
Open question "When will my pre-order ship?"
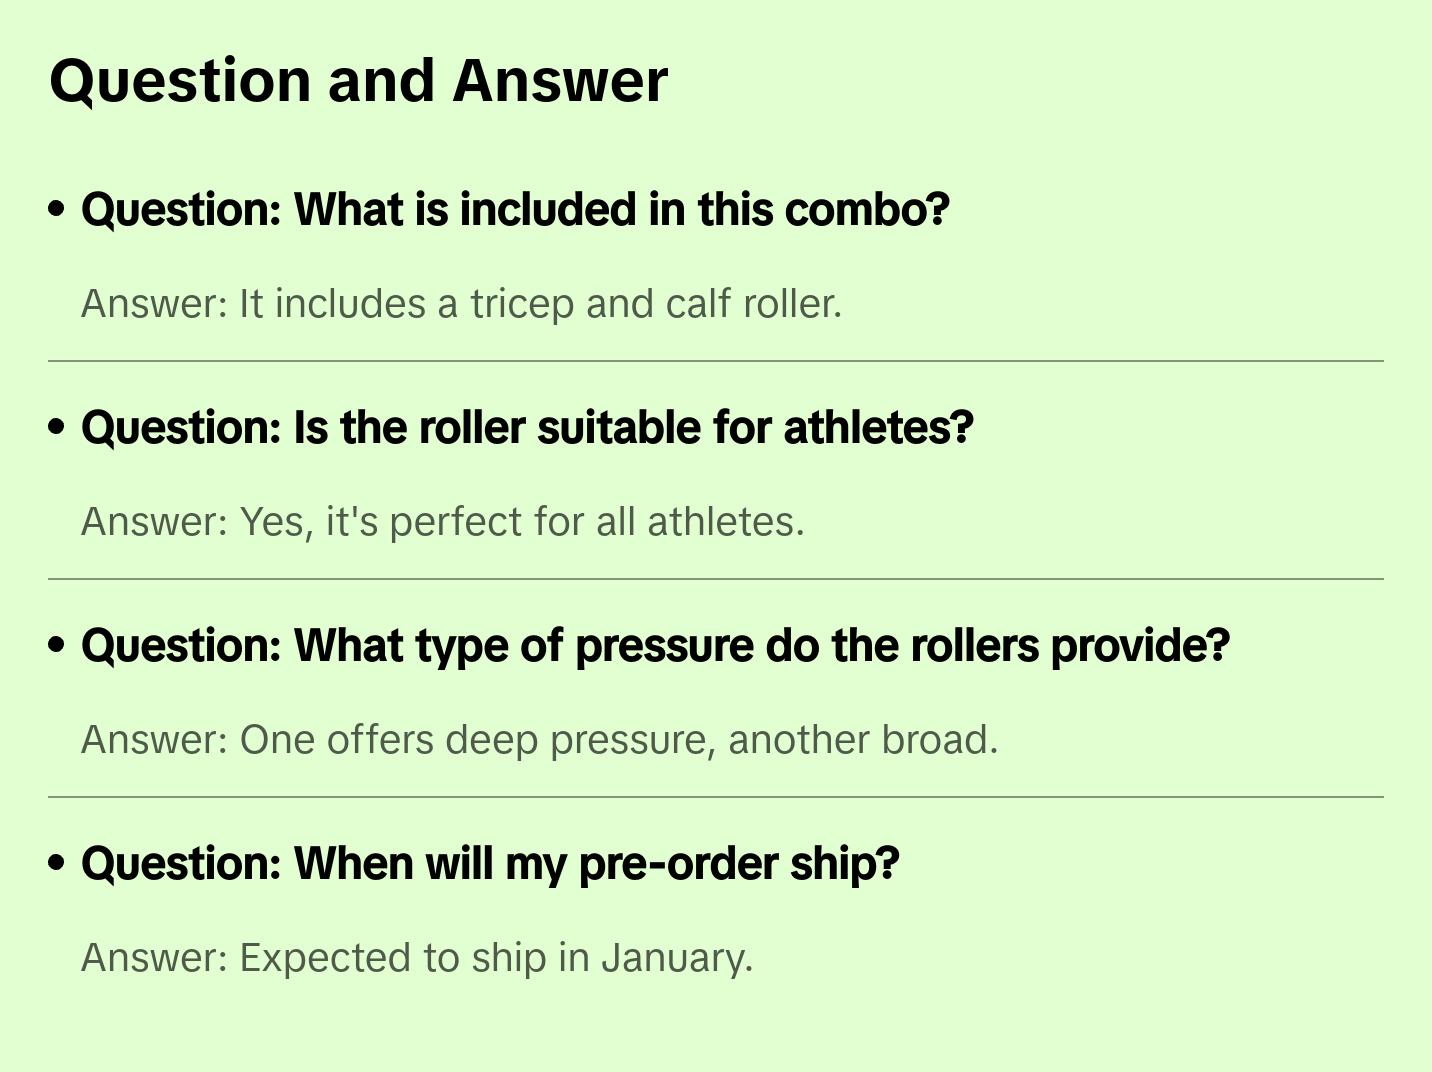(x=490, y=864)
